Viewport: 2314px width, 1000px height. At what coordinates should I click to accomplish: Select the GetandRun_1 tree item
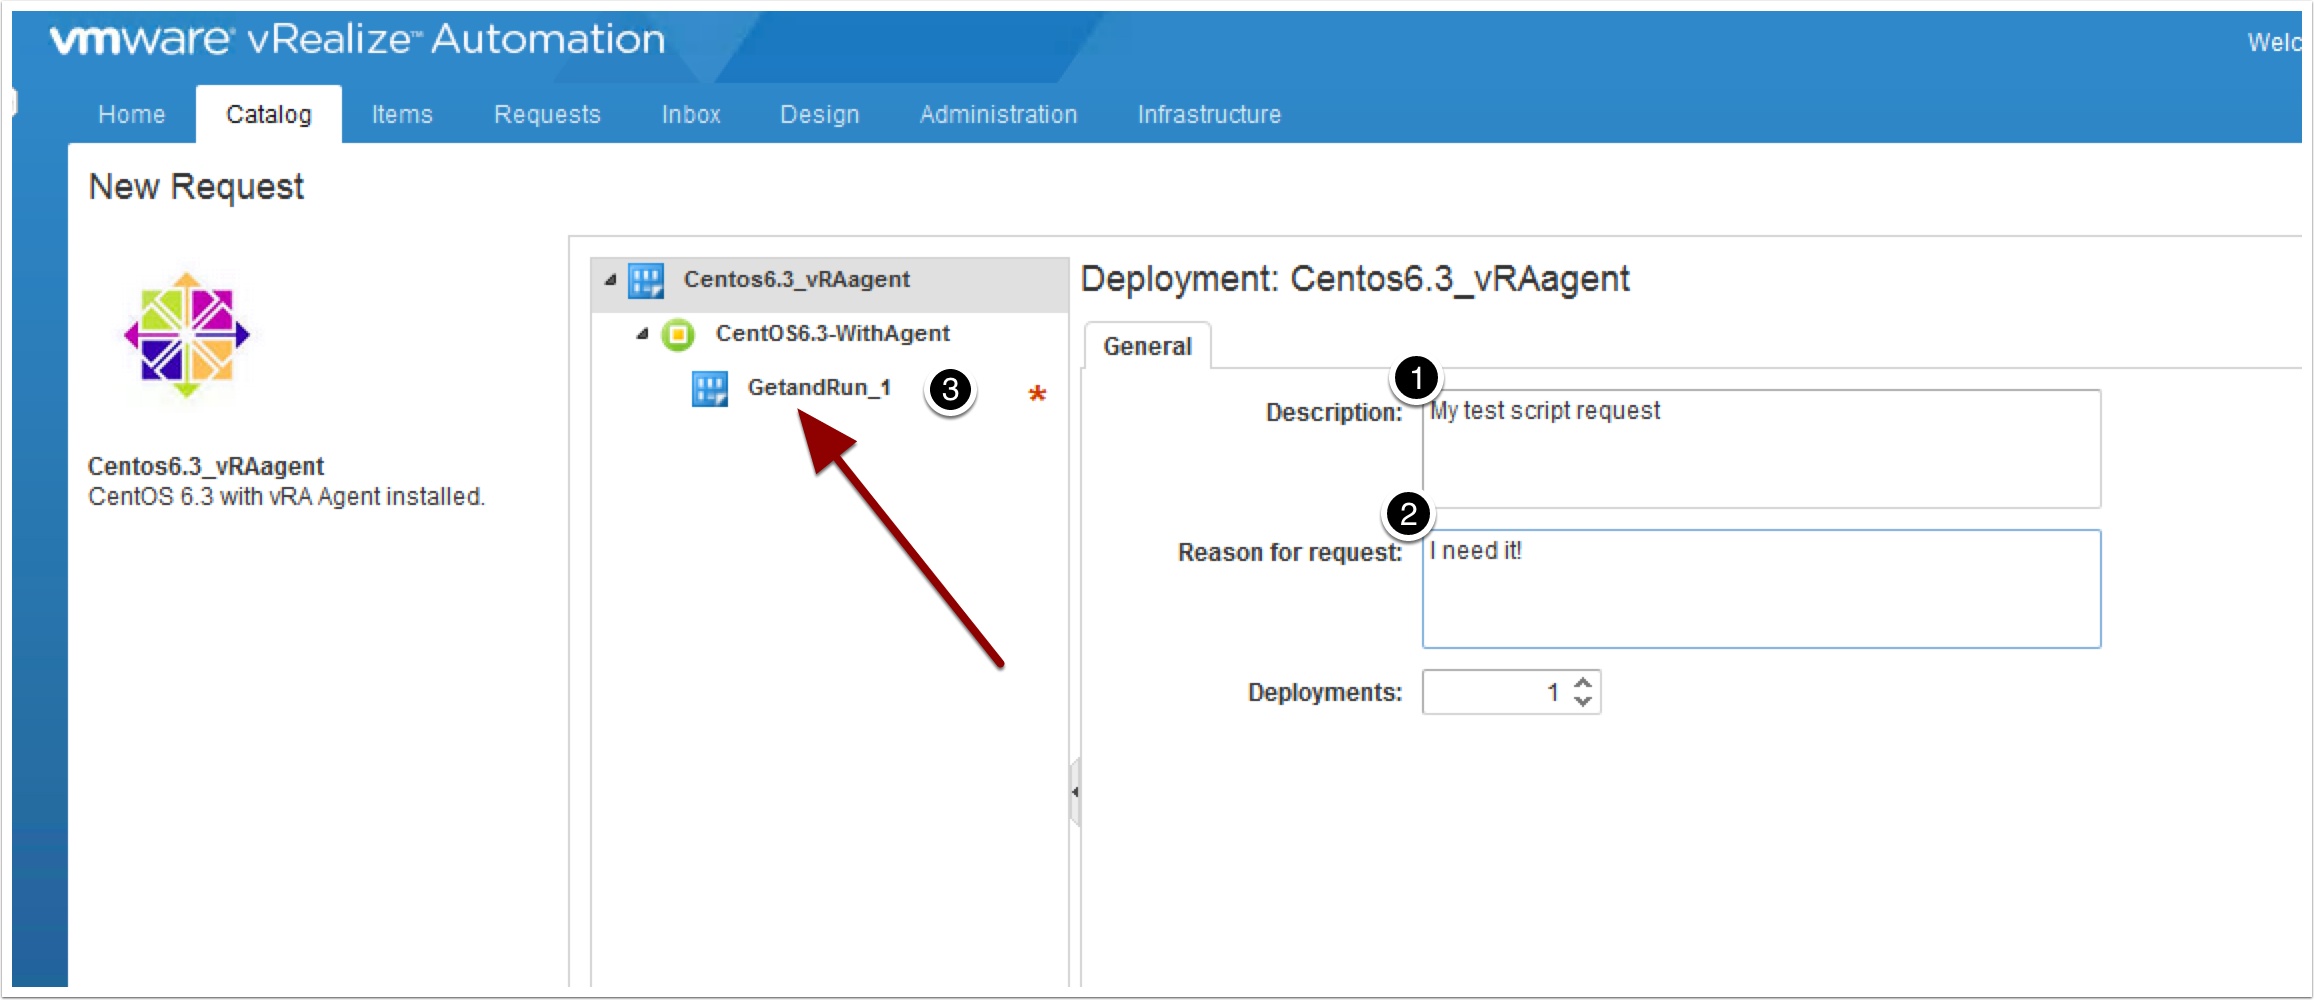coord(819,388)
